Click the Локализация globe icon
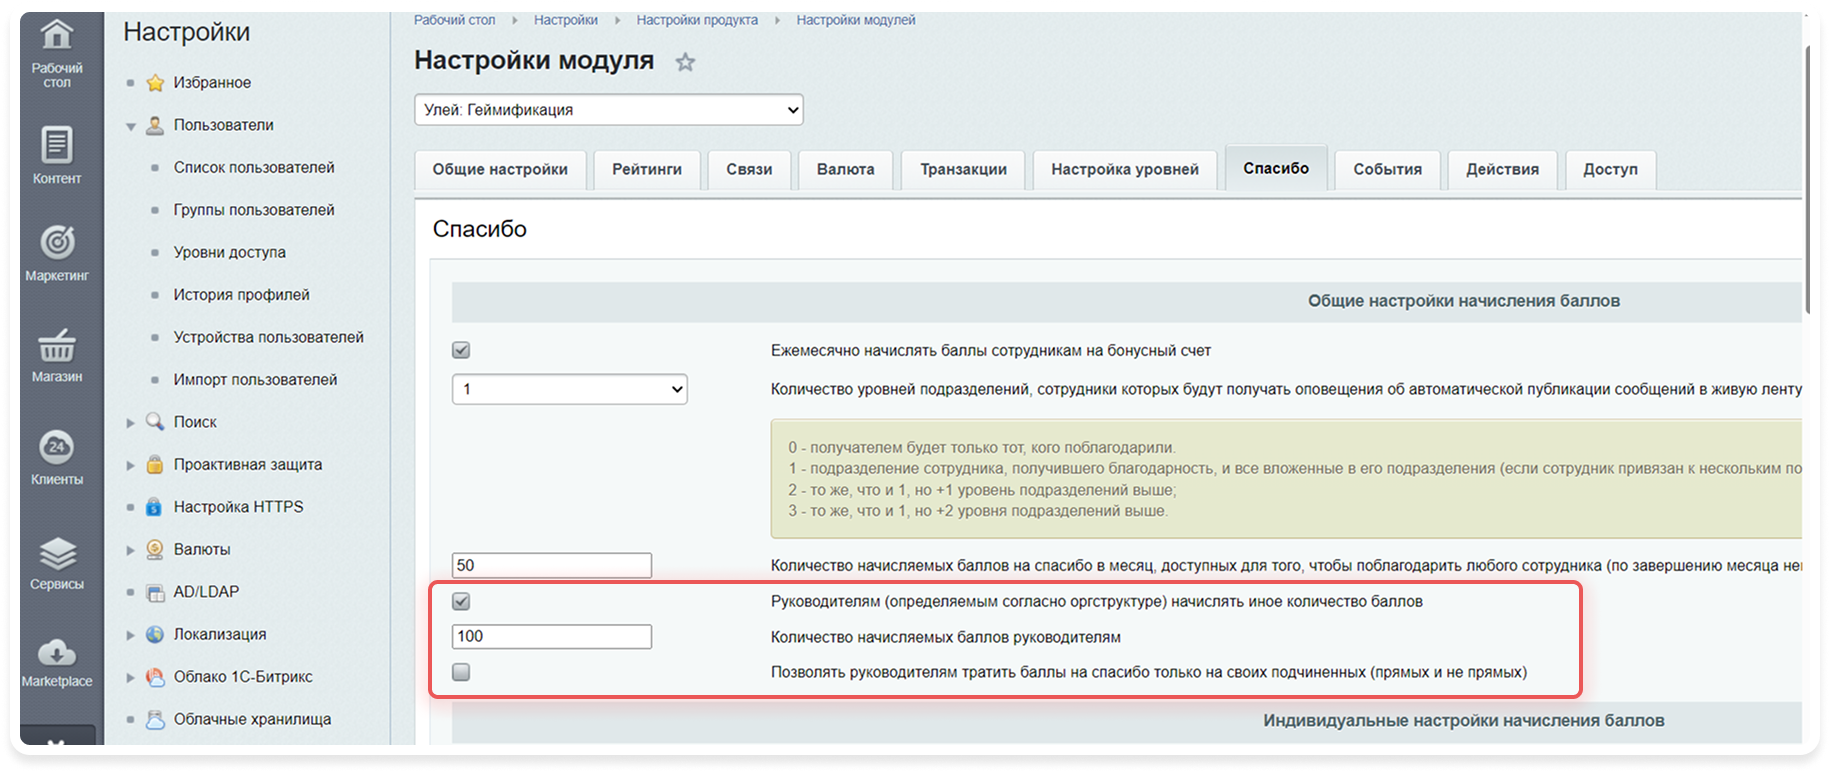The height and width of the screenshot is (773, 1830). click(x=155, y=634)
